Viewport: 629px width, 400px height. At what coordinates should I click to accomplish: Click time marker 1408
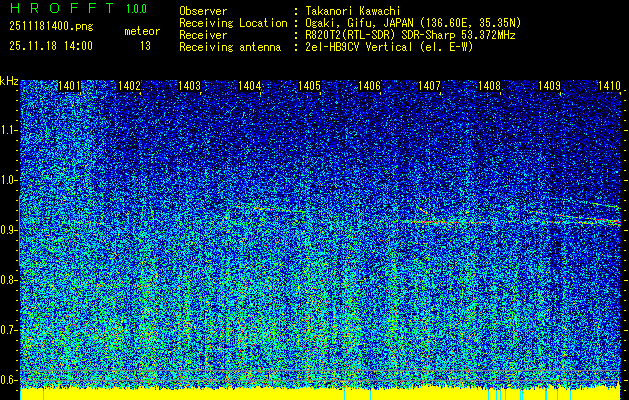tap(489, 86)
